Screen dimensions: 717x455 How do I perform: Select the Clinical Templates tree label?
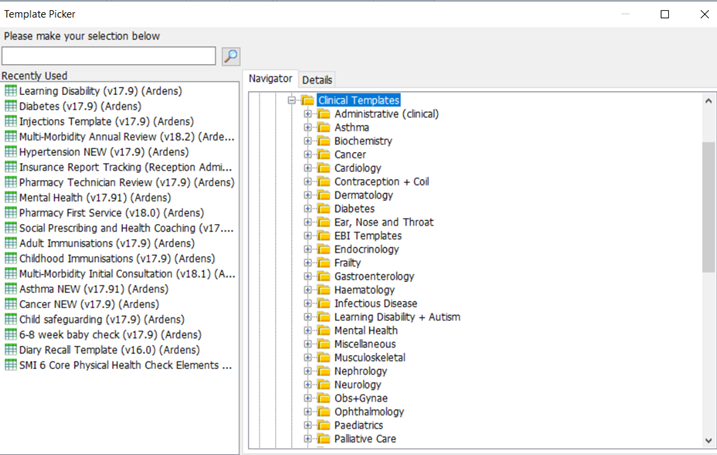pyautogui.click(x=359, y=100)
